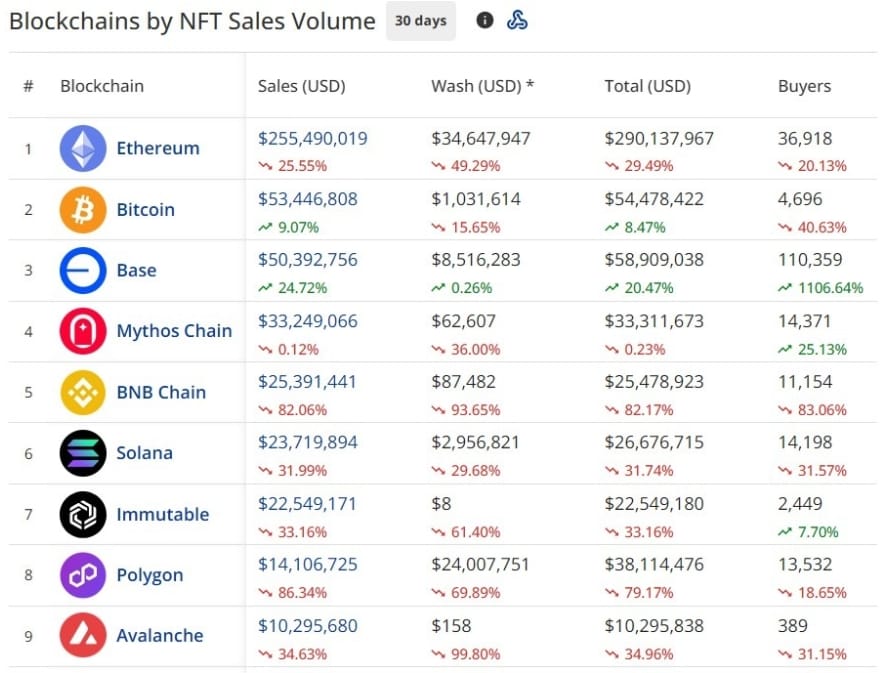Image resolution: width=889 pixels, height=673 pixels.
Task: Sort table by Buyers column header
Action: tap(804, 86)
